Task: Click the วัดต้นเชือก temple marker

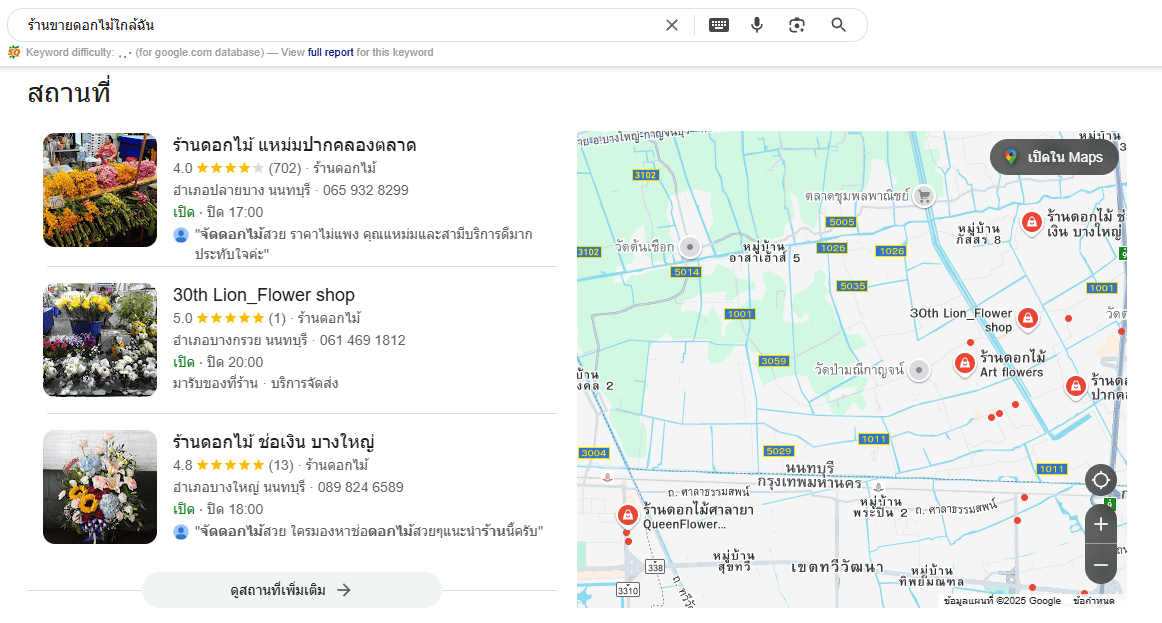Action: [690, 247]
